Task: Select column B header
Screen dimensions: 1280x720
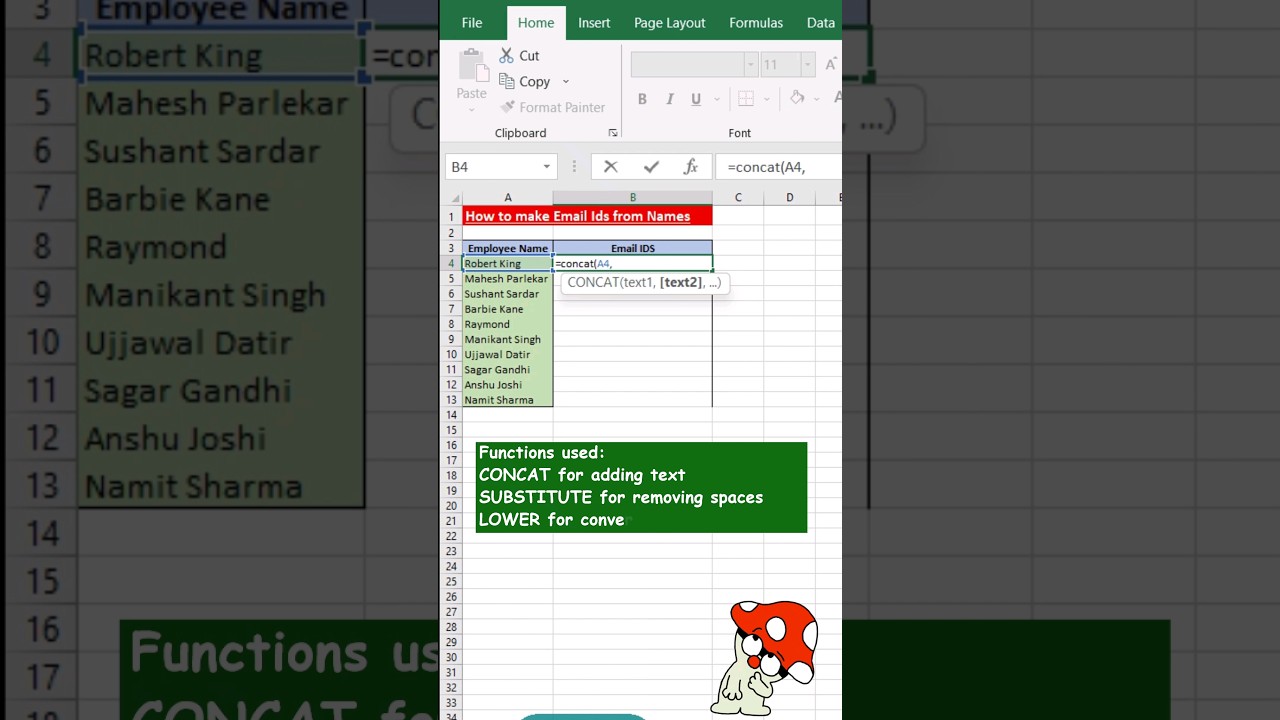Action: point(633,198)
